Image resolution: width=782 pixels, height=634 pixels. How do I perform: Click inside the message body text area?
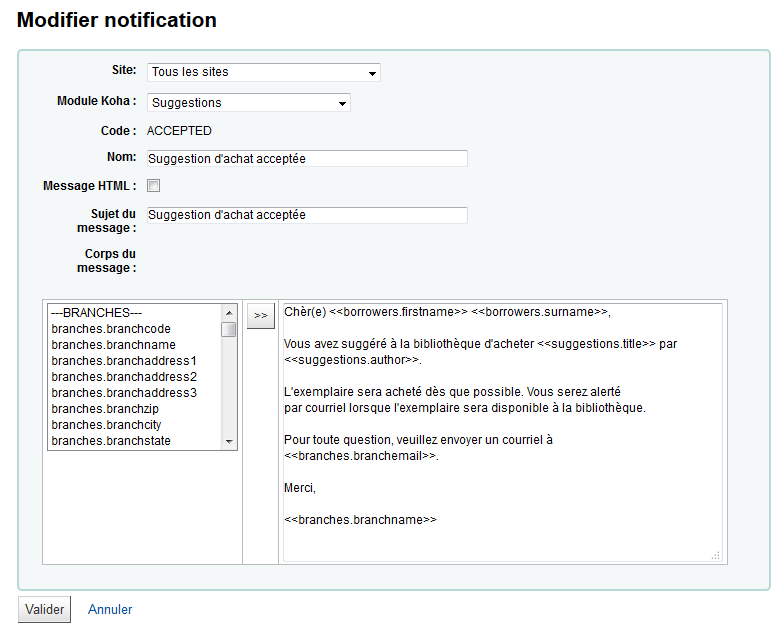coord(503,432)
